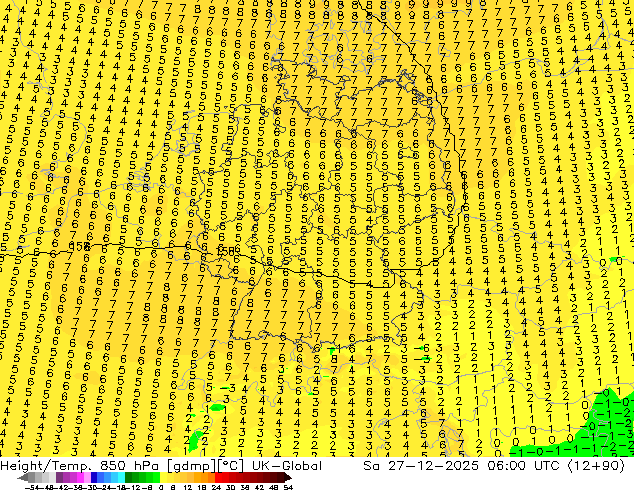Click the '150' height contour label
The width and height of the screenshot is (634, 490).
[x=225, y=251]
